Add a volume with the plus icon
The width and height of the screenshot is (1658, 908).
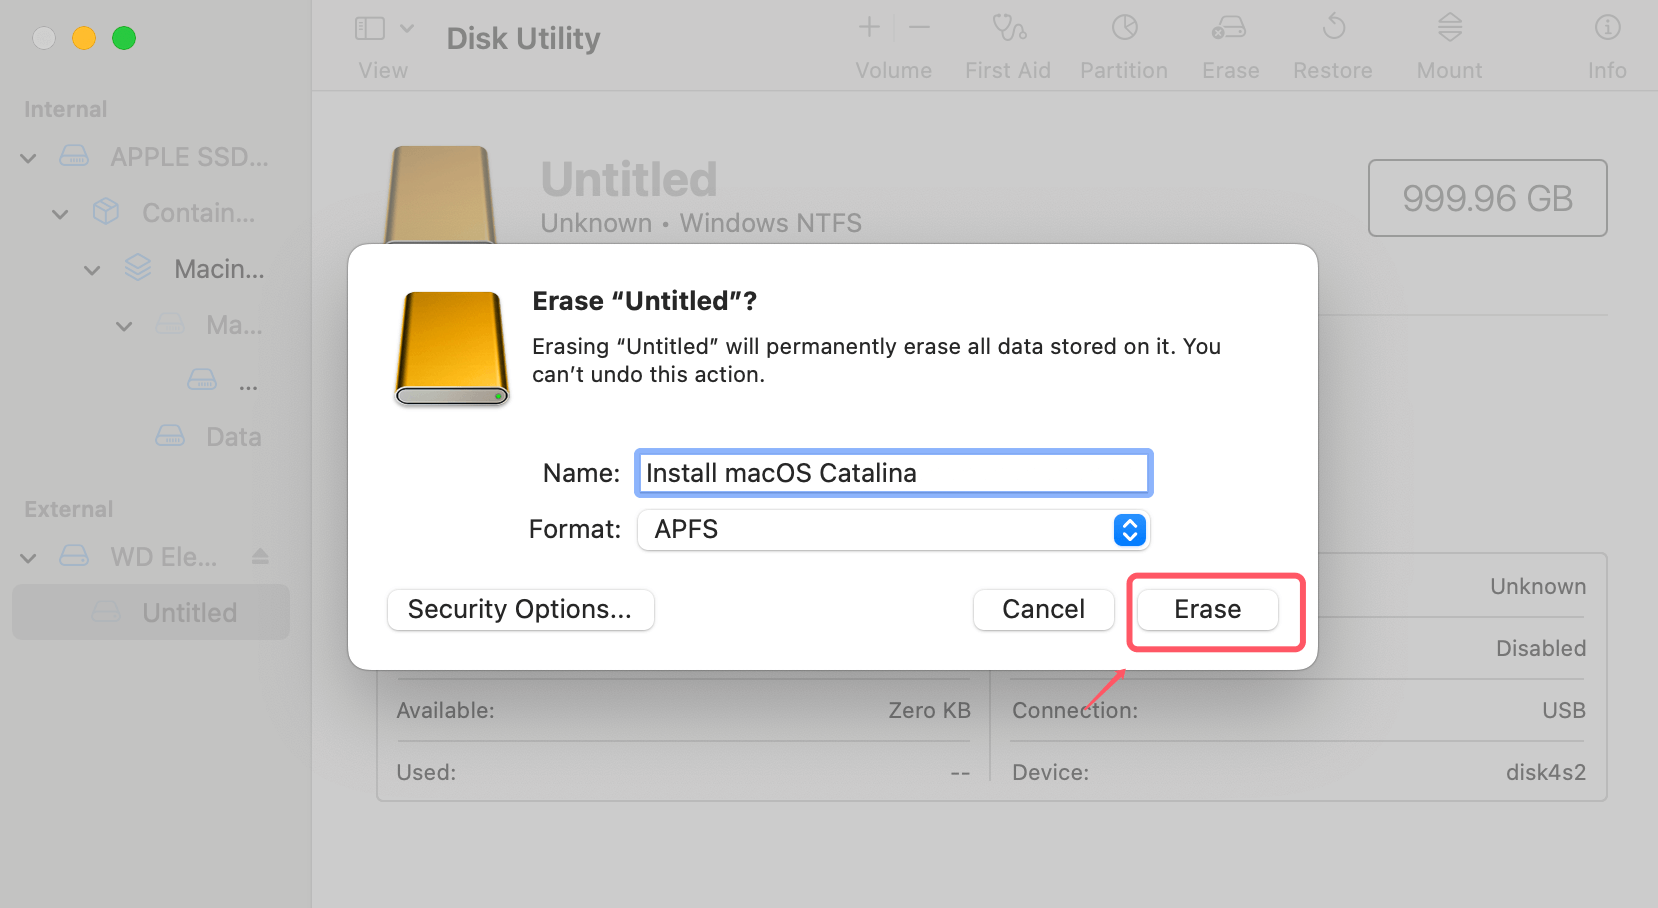click(x=868, y=27)
